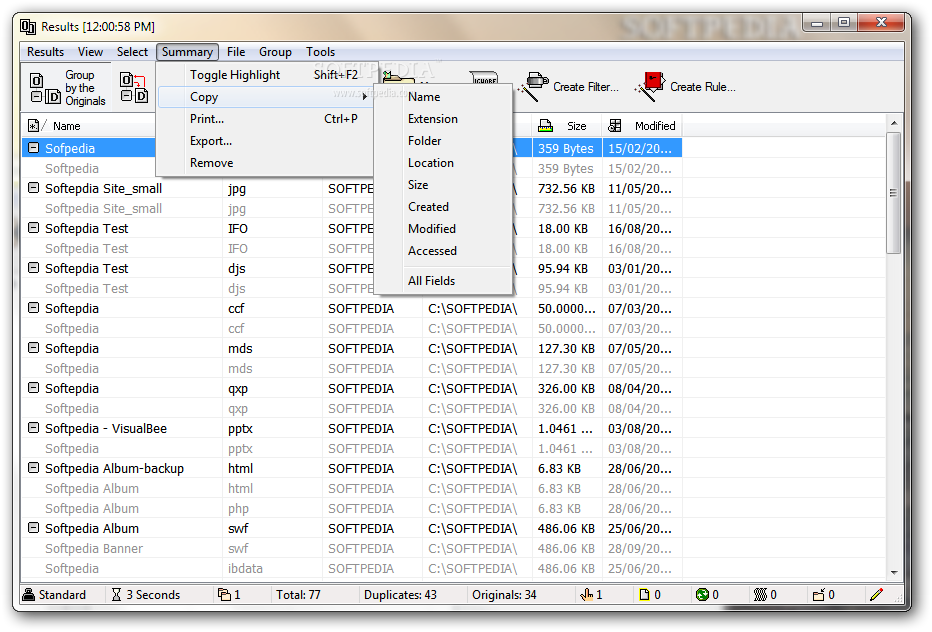The height and width of the screenshot is (632, 932).
Task: Collapse the Softpedia Album swf group
Action: tap(34, 527)
